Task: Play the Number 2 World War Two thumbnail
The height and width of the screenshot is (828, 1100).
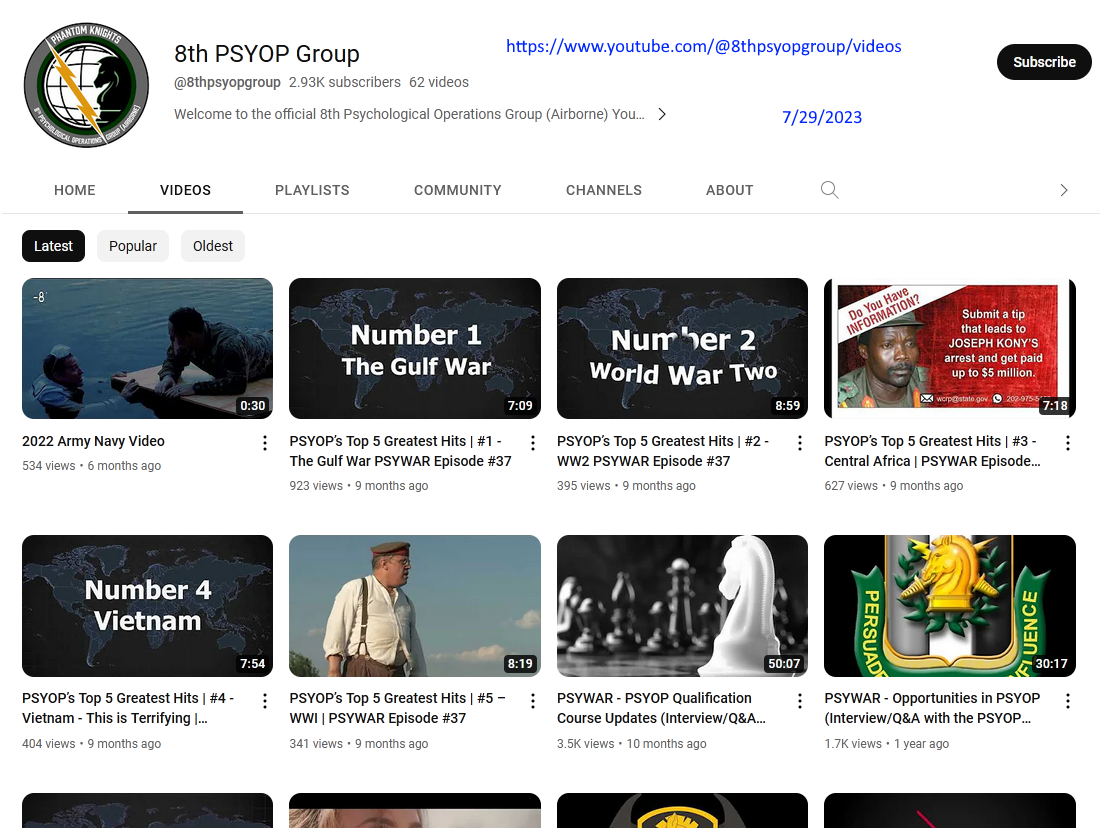Action: coord(683,349)
